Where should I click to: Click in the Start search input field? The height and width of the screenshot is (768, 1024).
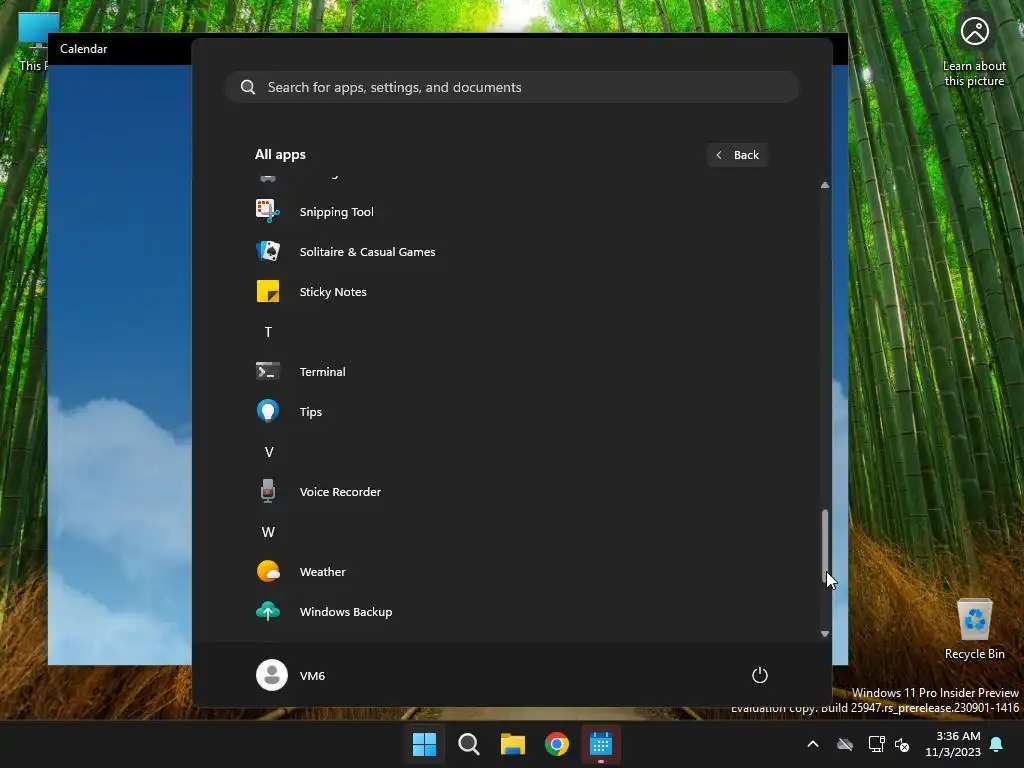click(512, 87)
